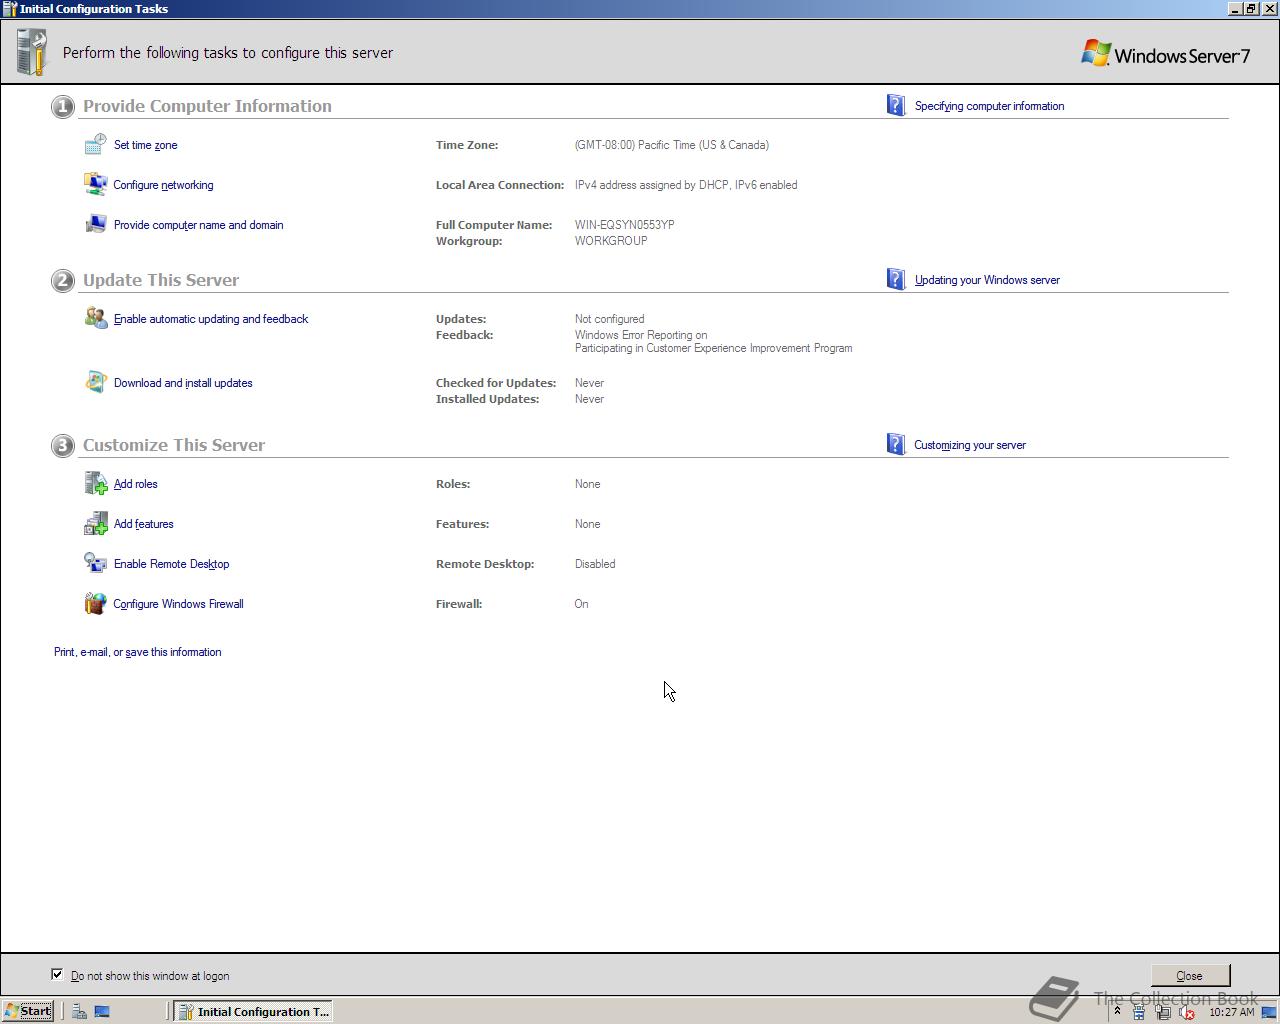The width and height of the screenshot is (1280, 1024).
Task: Click the Enable Remote Desktop icon
Action: (95, 564)
